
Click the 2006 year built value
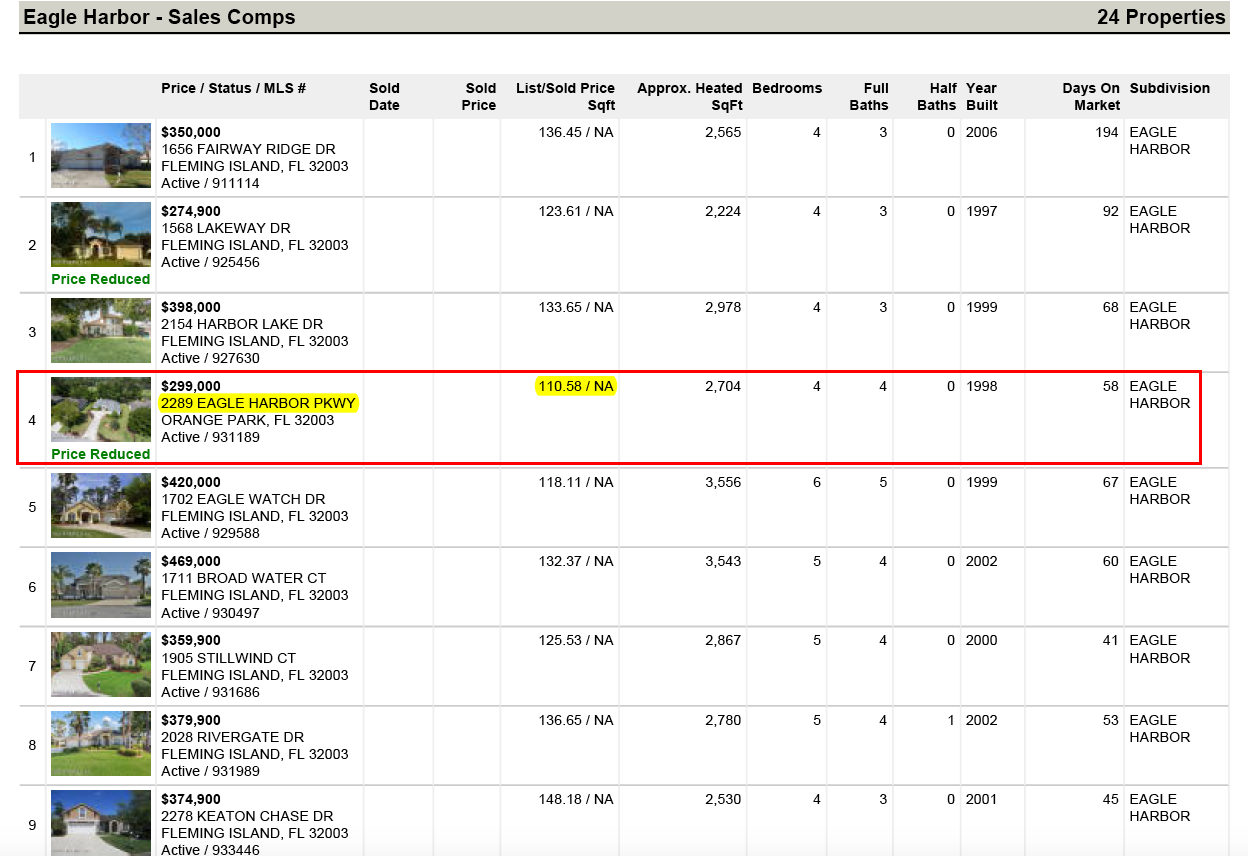click(x=982, y=132)
